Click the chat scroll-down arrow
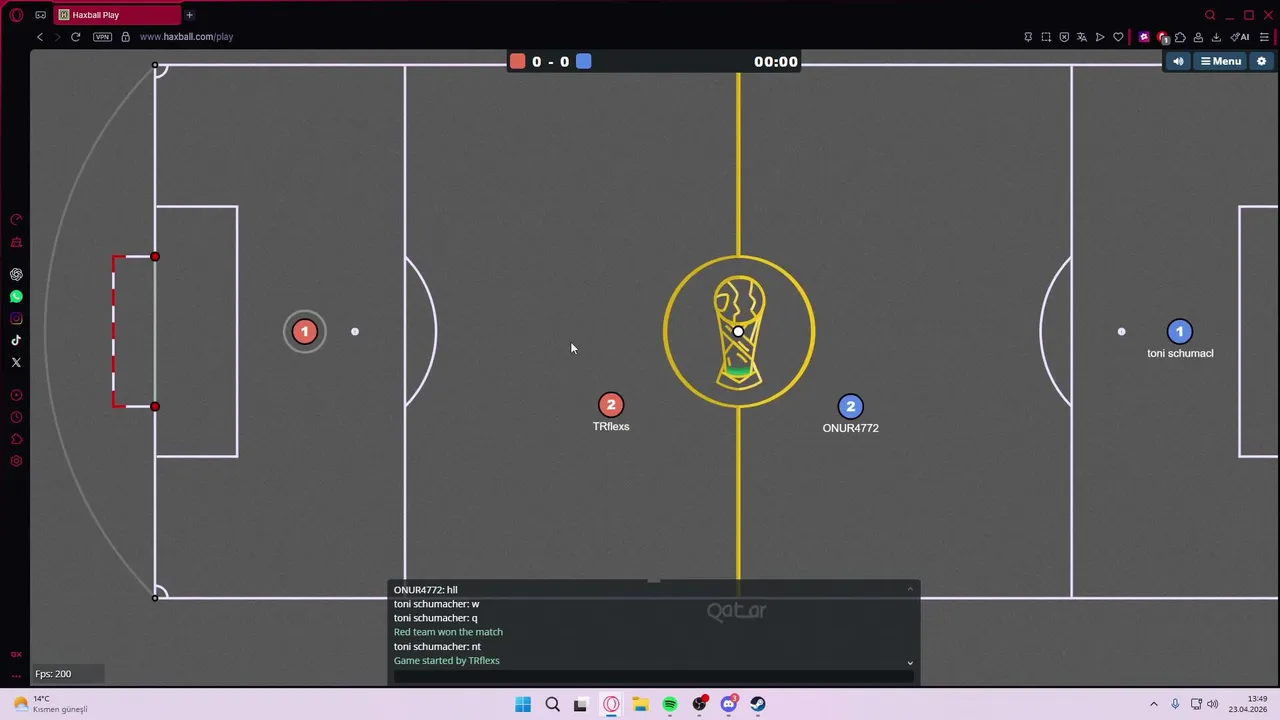The image size is (1280, 720). click(x=910, y=663)
